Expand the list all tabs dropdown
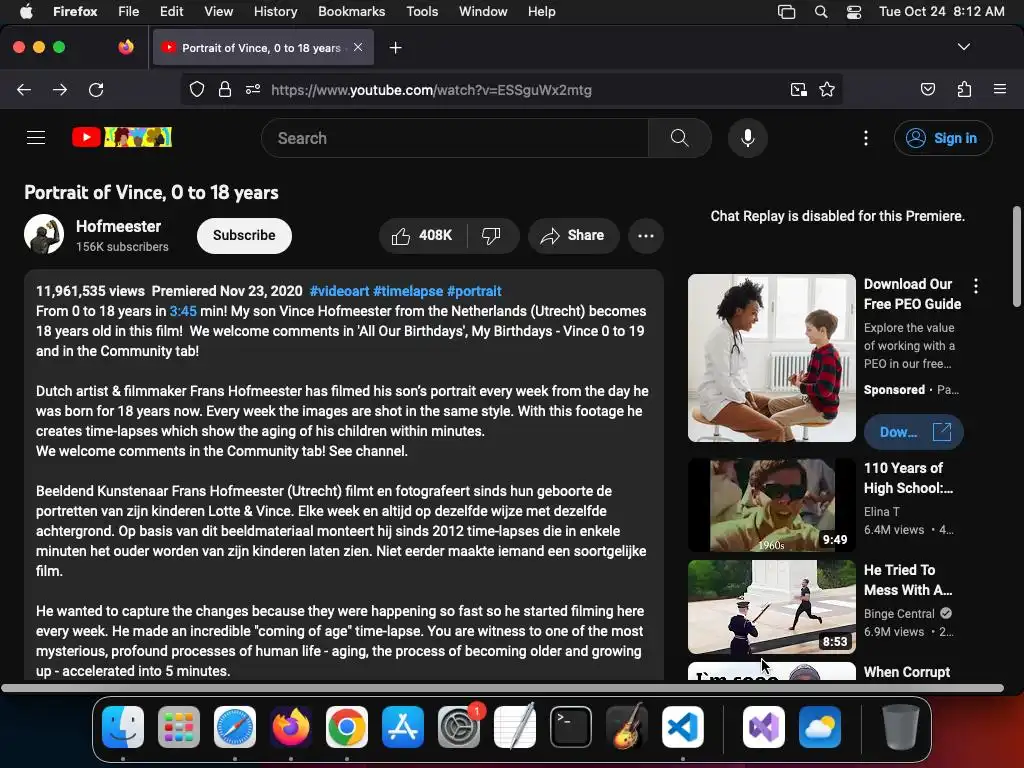This screenshot has width=1024, height=768. 963,47
